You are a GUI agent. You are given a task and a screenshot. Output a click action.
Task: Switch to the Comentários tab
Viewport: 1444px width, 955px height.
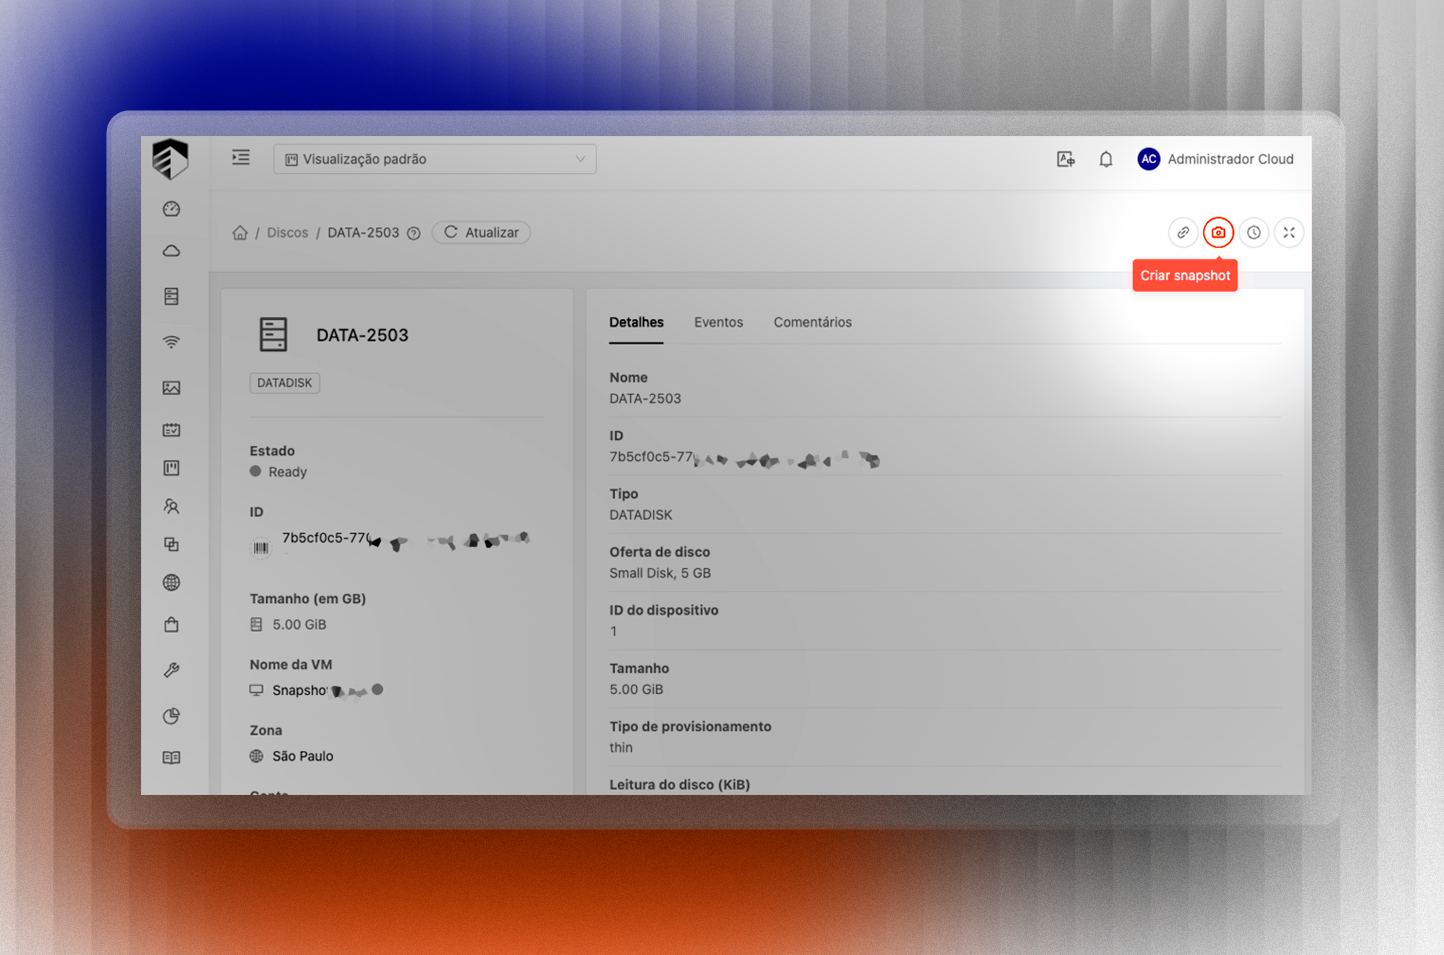812,322
